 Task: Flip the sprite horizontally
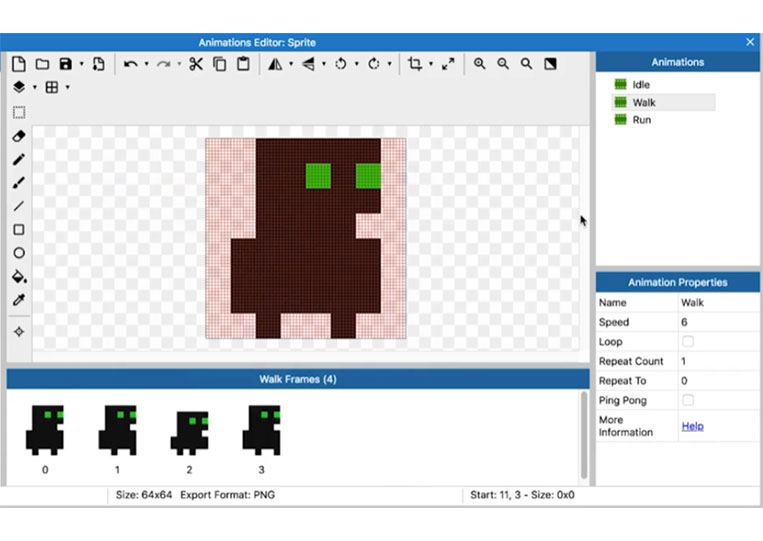(x=275, y=64)
